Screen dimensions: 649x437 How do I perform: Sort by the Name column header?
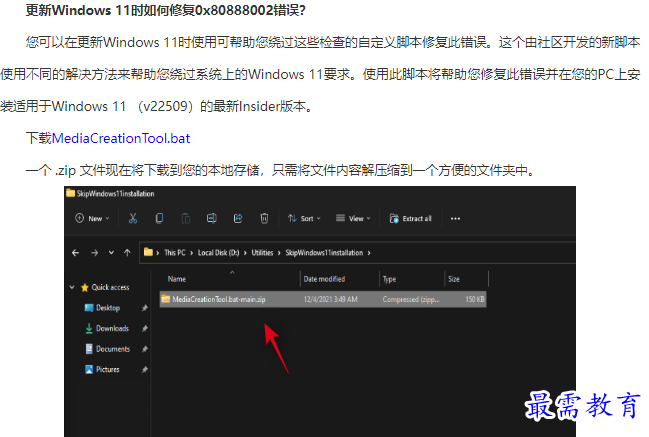click(177, 279)
